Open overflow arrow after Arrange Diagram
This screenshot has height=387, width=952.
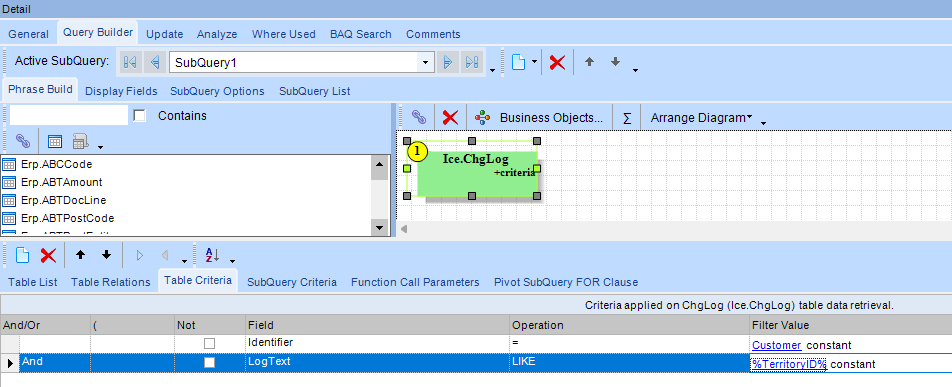click(x=764, y=123)
